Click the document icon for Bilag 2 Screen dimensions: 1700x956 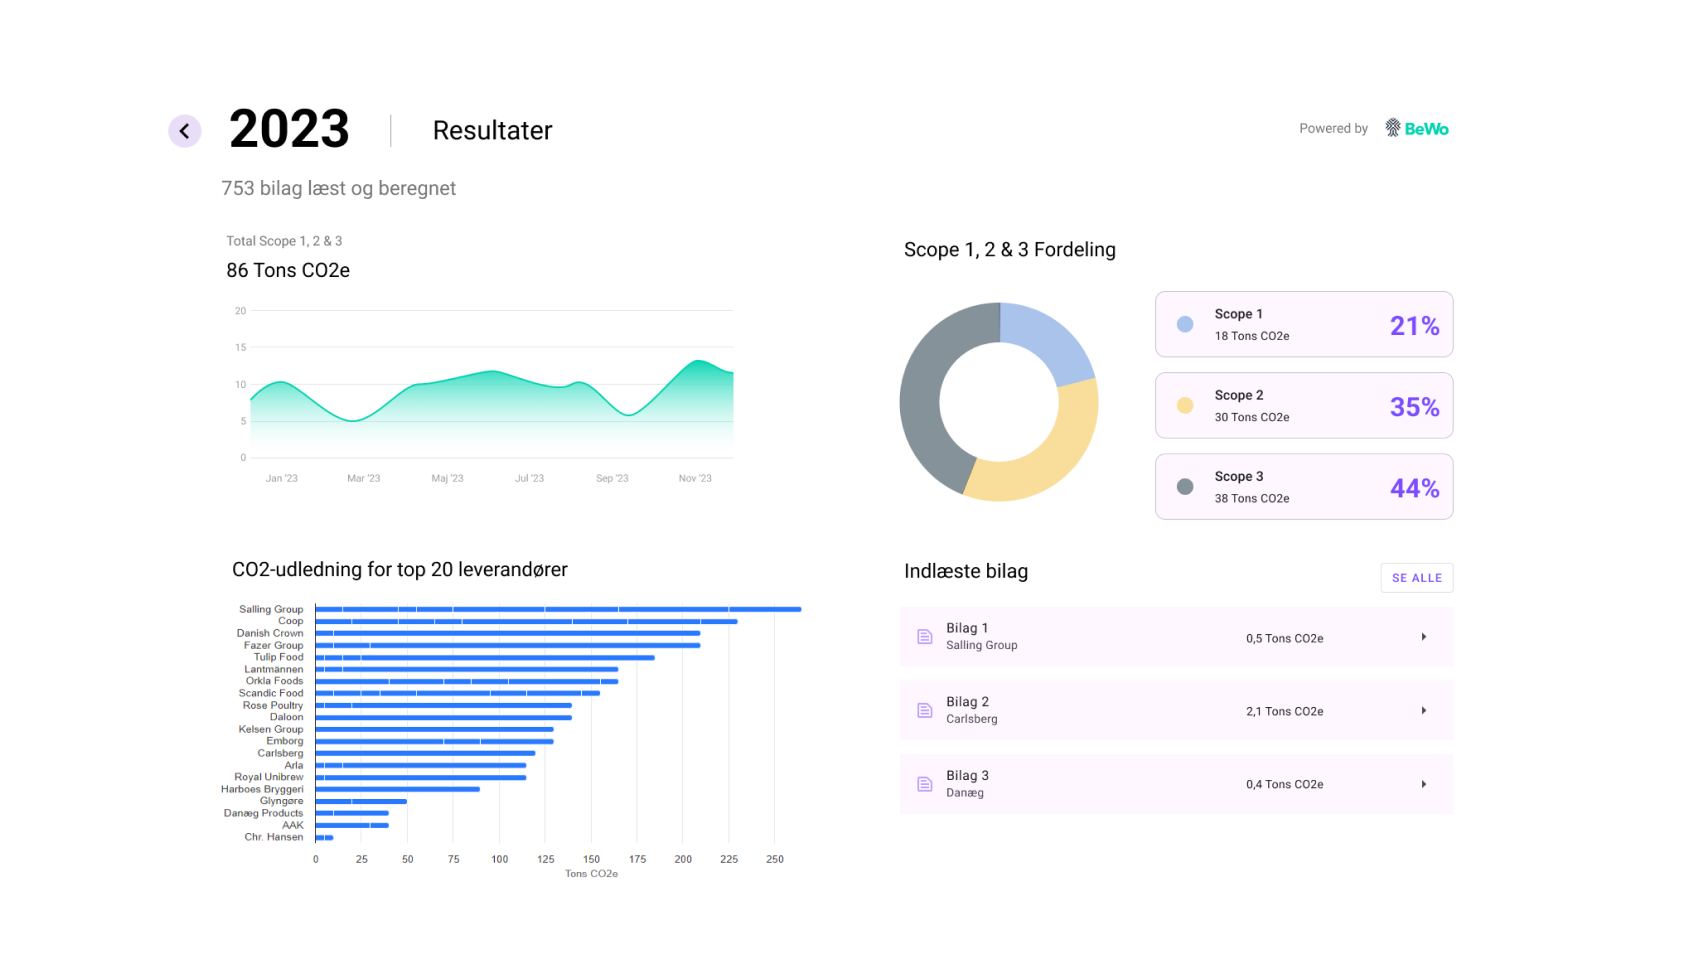[x=925, y=711]
